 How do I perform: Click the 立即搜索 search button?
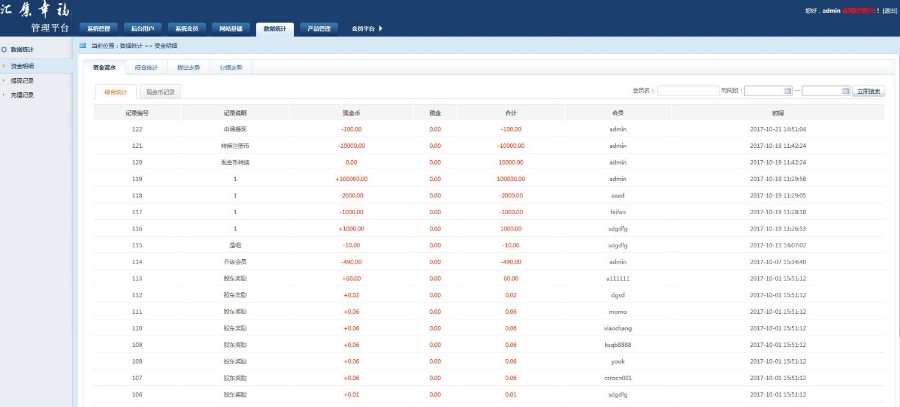point(869,91)
